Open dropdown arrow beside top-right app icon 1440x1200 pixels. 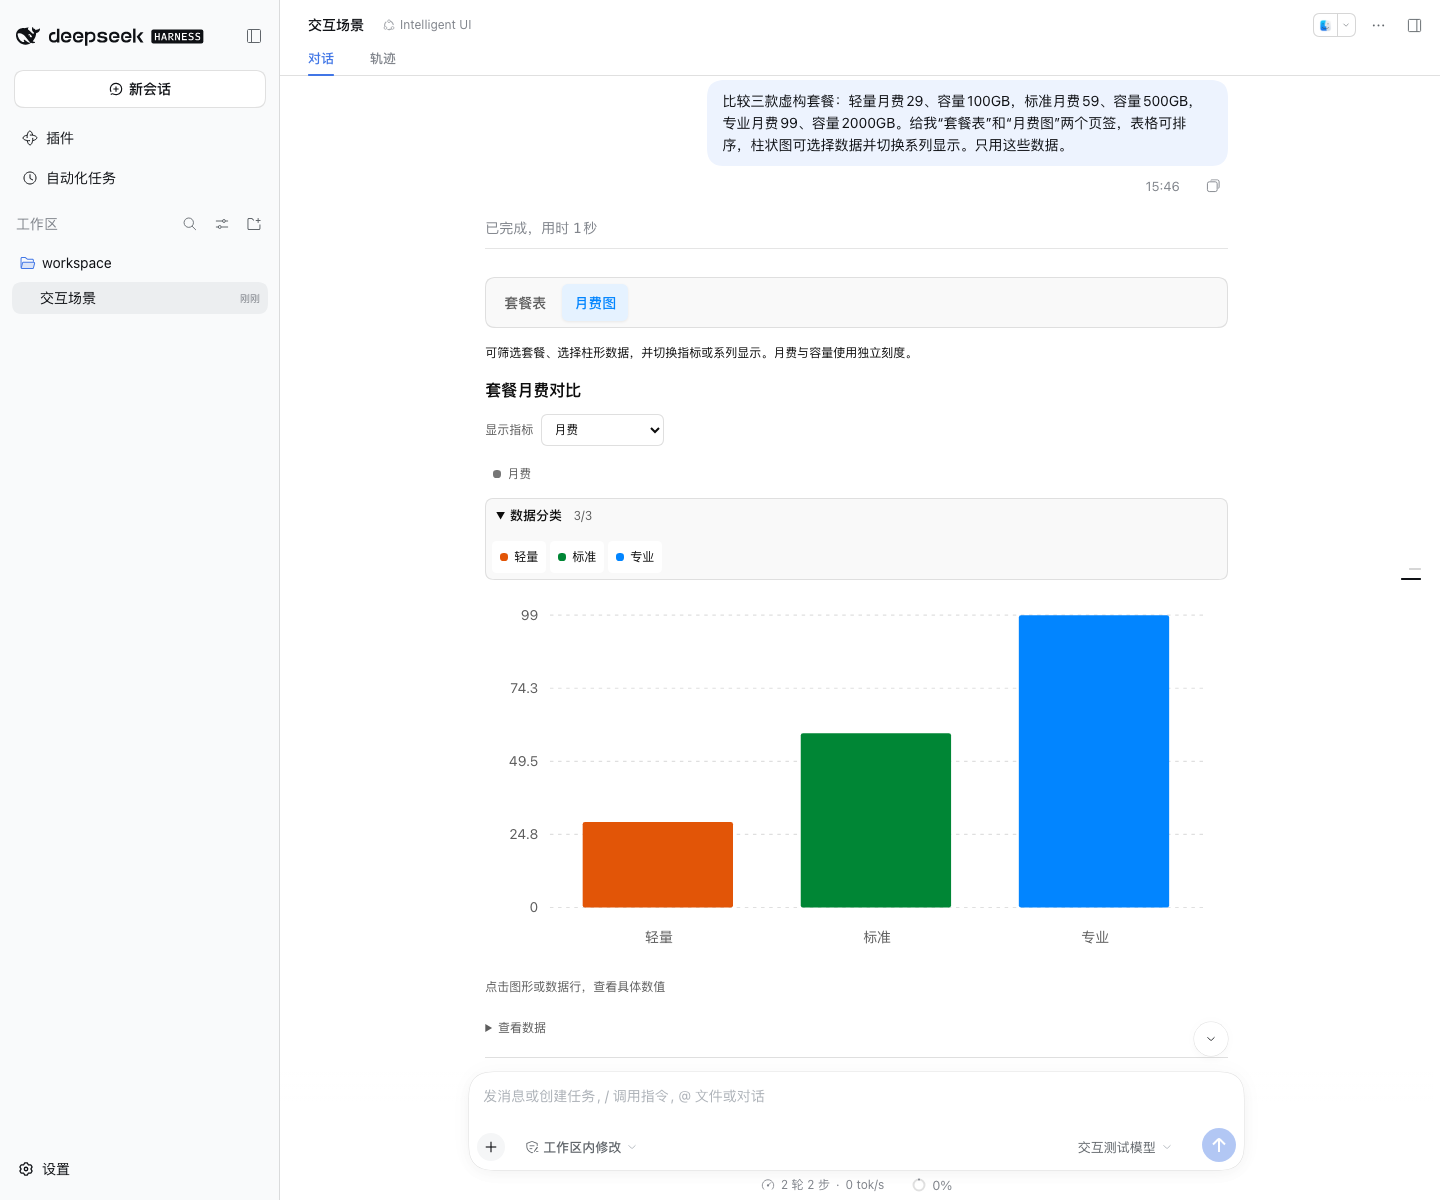(x=1346, y=25)
